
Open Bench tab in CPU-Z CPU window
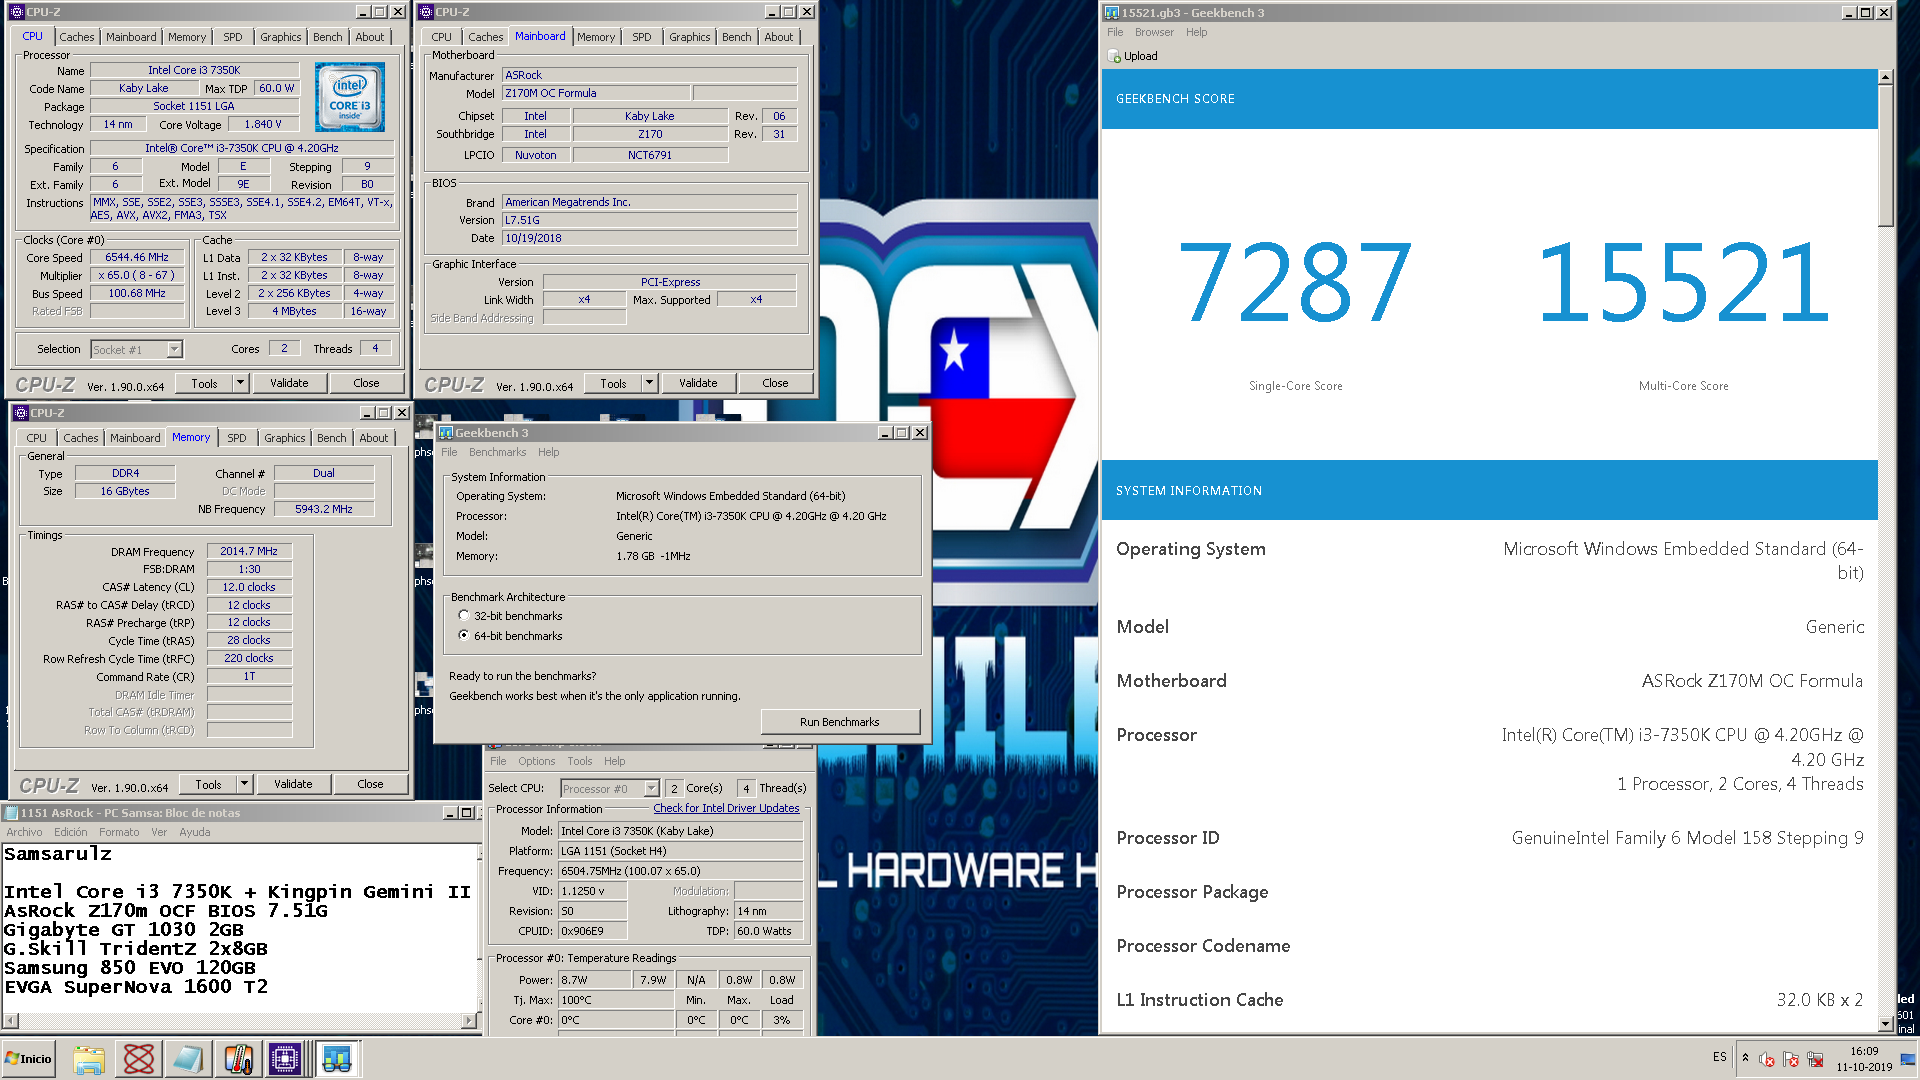tap(328, 37)
